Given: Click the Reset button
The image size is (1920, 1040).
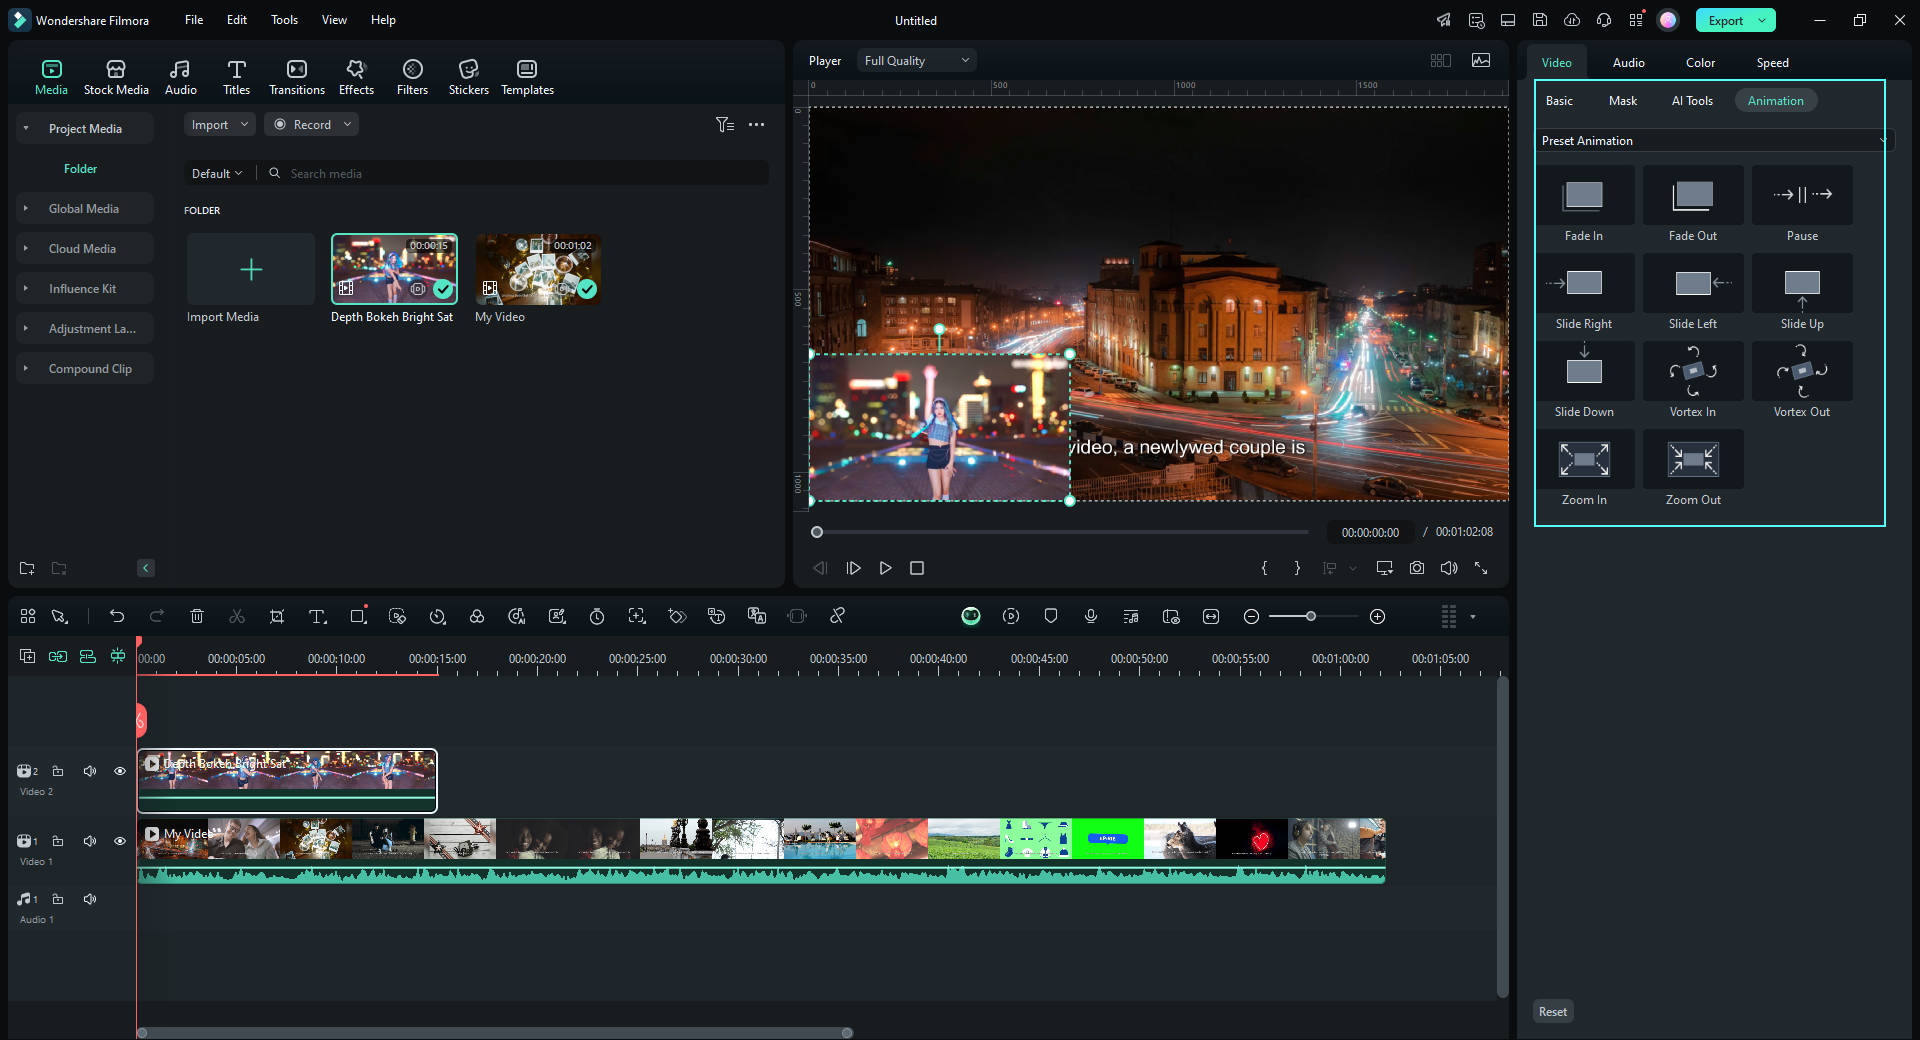Looking at the screenshot, I should (x=1552, y=1012).
